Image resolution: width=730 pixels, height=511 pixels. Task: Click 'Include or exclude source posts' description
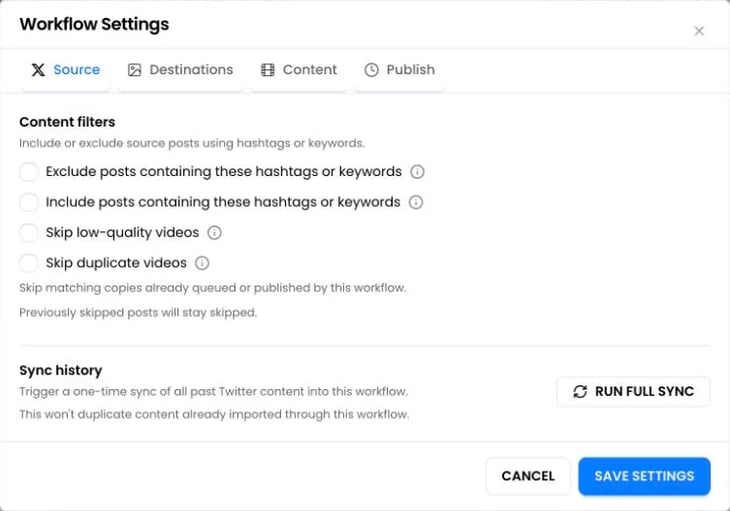tap(192, 143)
